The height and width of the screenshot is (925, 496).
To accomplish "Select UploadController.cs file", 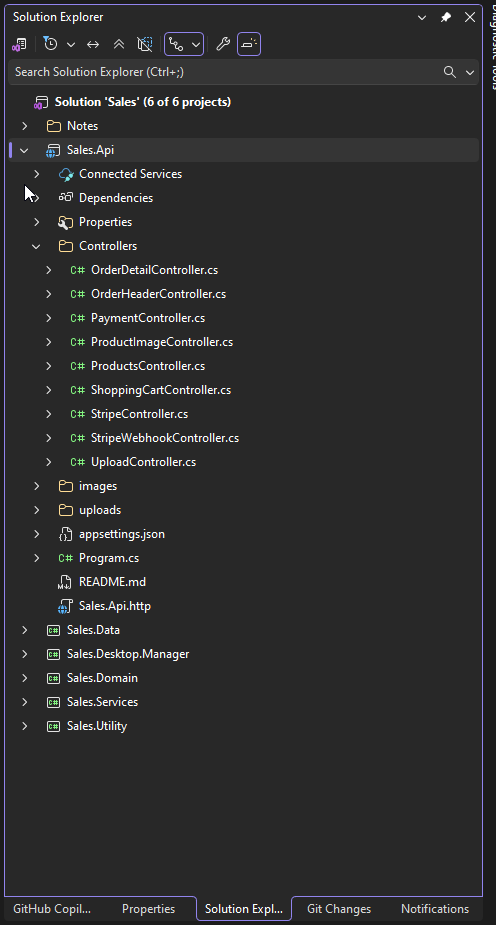I will (x=143, y=462).
